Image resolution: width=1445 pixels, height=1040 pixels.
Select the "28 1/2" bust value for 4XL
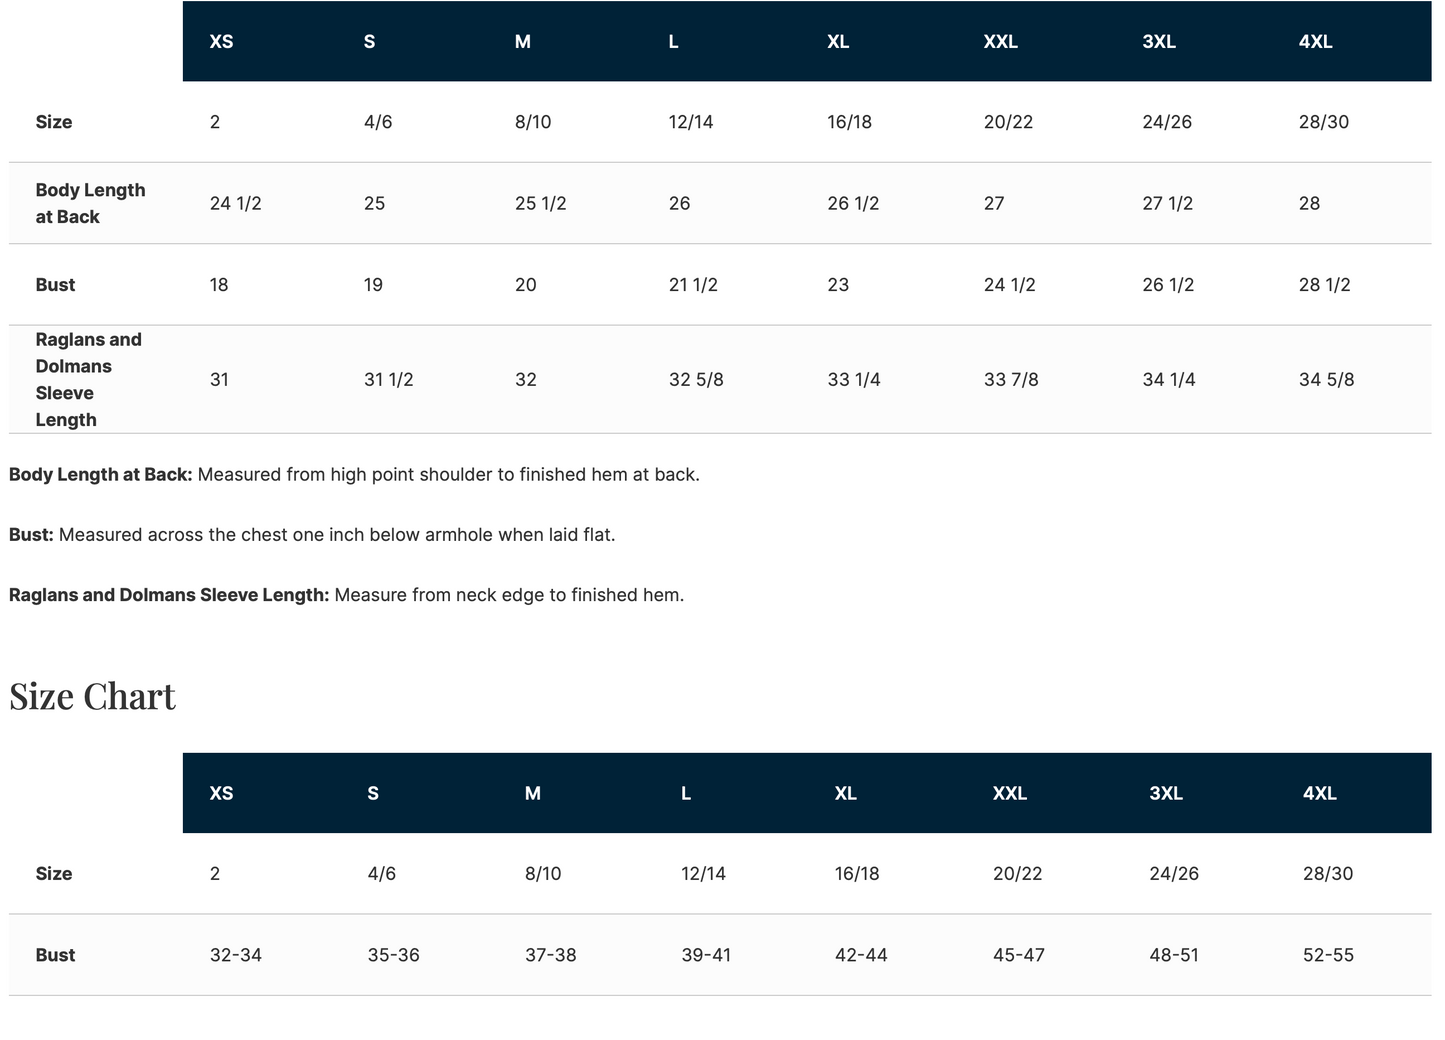coord(1324,285)
